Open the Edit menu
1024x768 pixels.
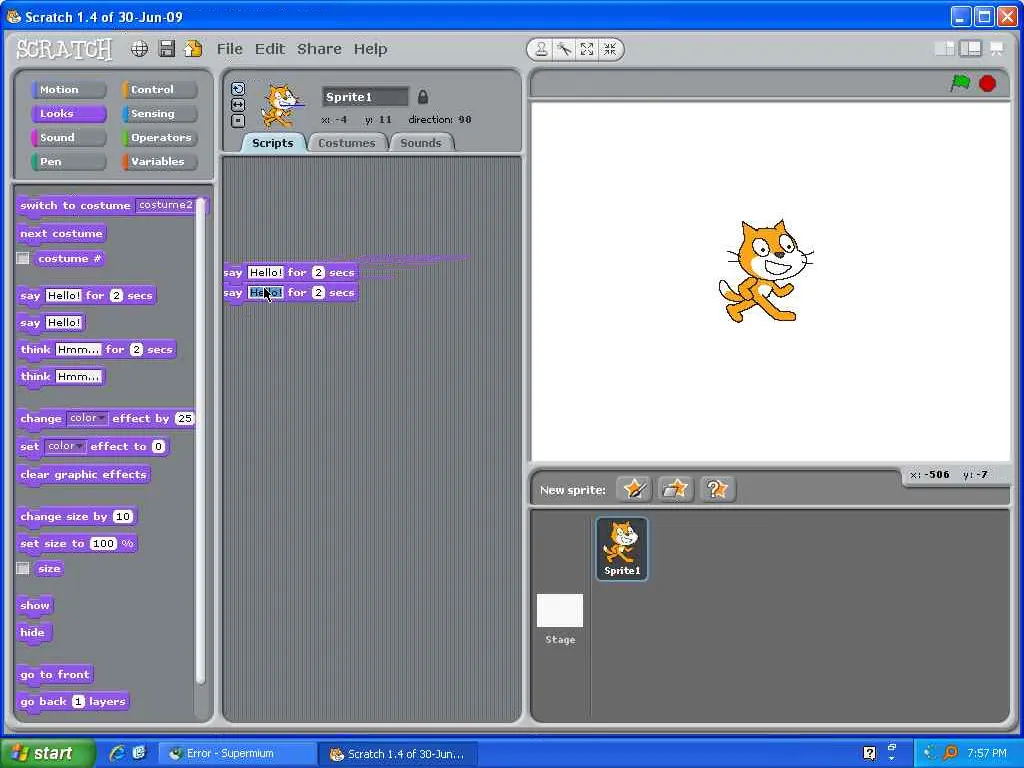270,49
